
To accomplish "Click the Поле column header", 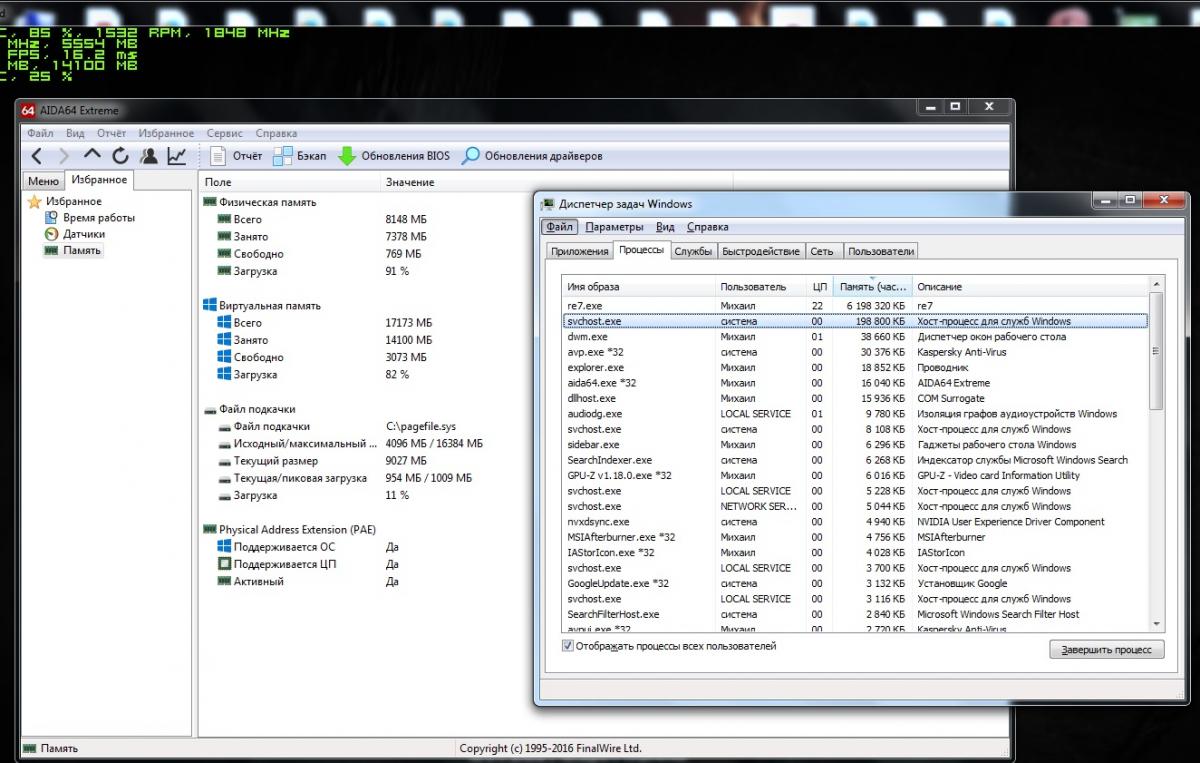I will [291, 182].
